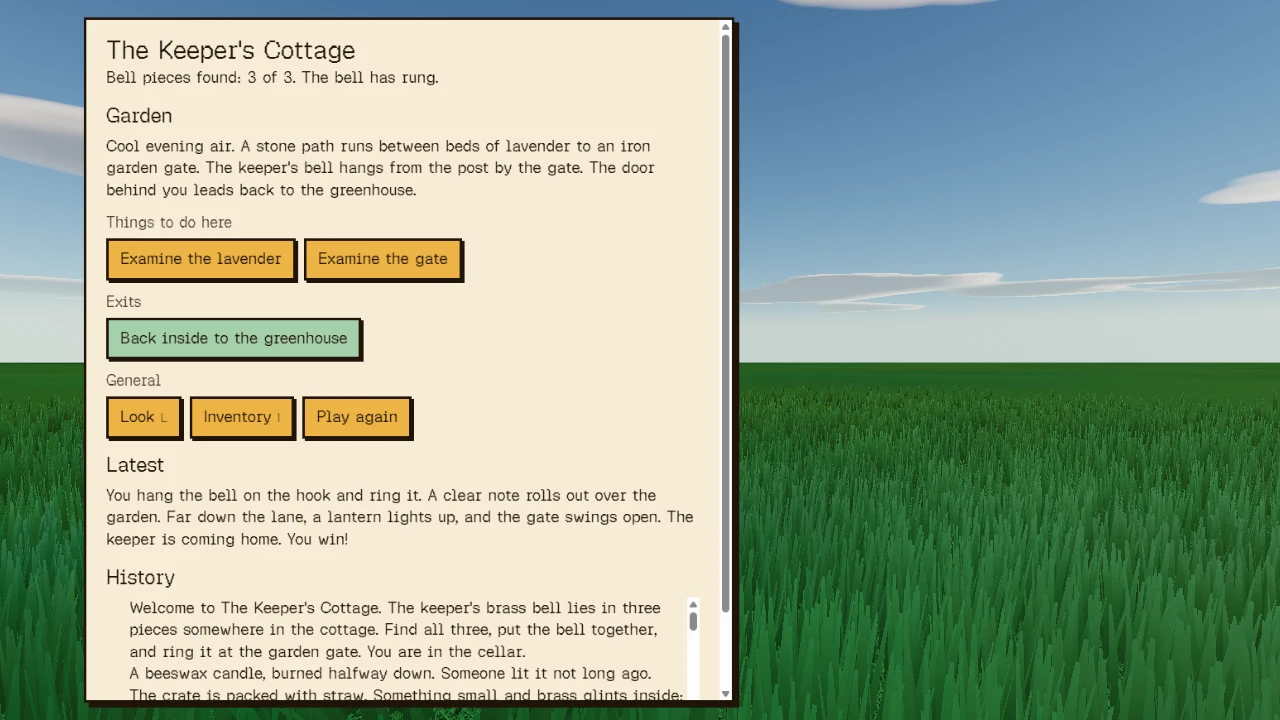Click the Garden heading

tap(139, 116)
